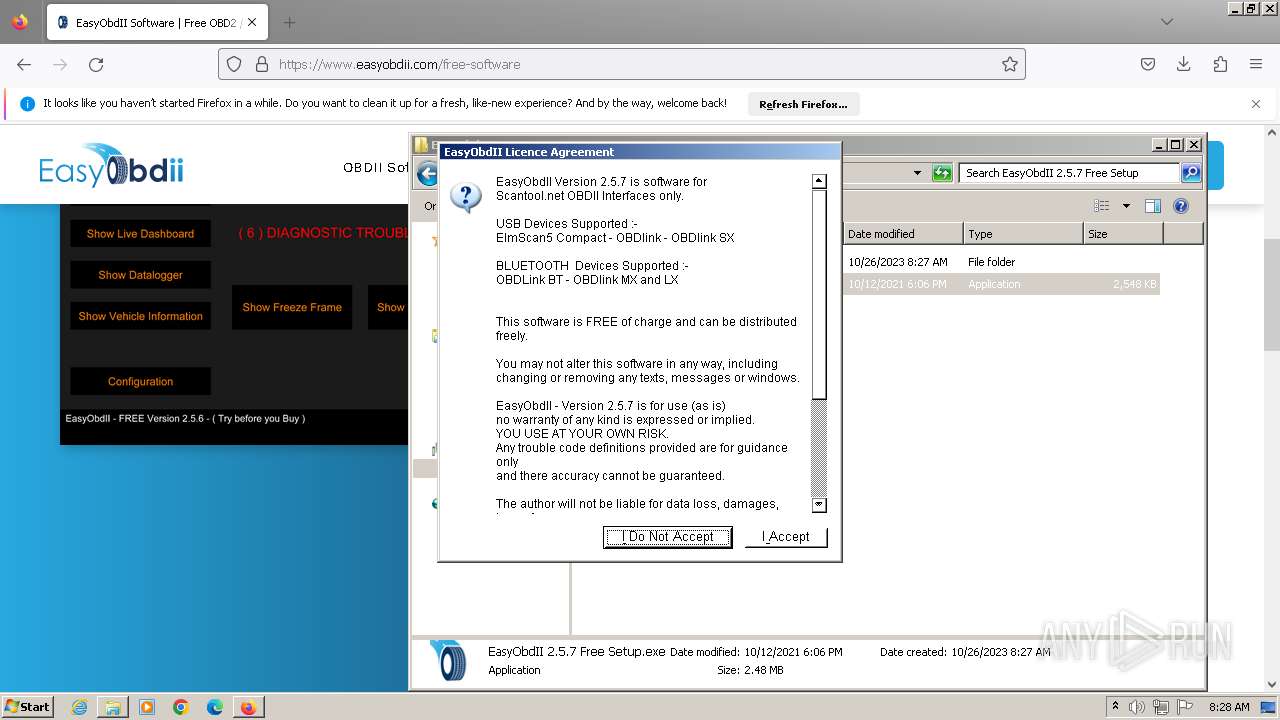The image size is (1280, 720).
Task: Go back in Firefox browser
Action: coord(24,64)
